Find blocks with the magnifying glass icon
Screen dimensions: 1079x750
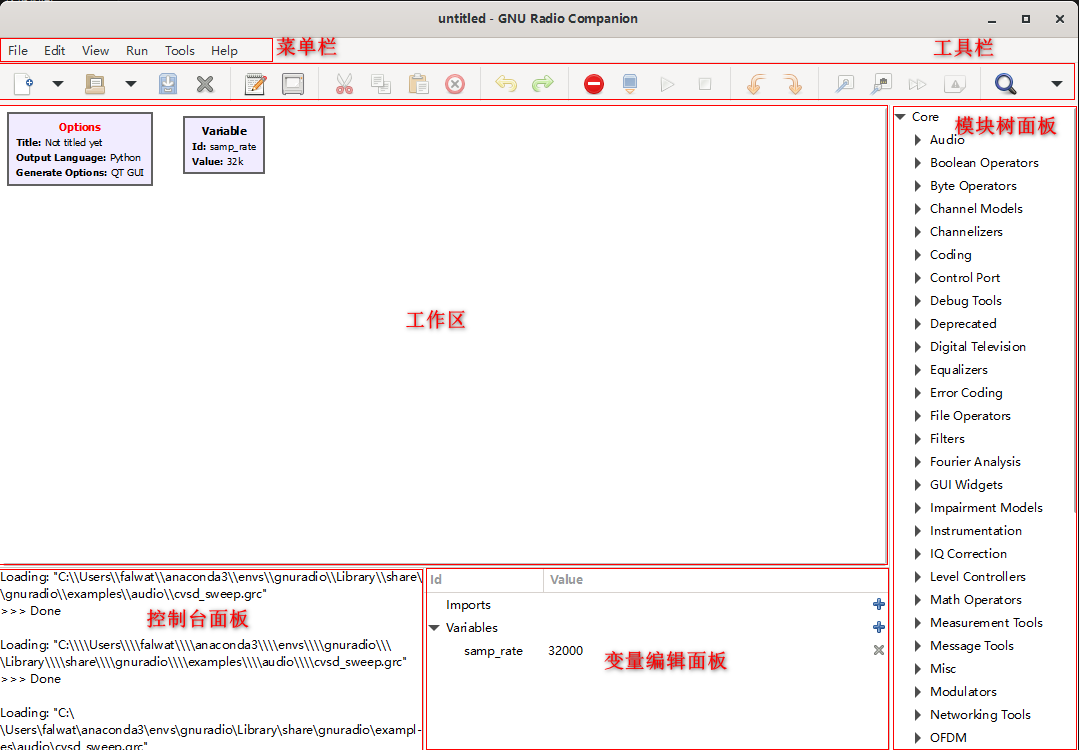(1005, 84)
